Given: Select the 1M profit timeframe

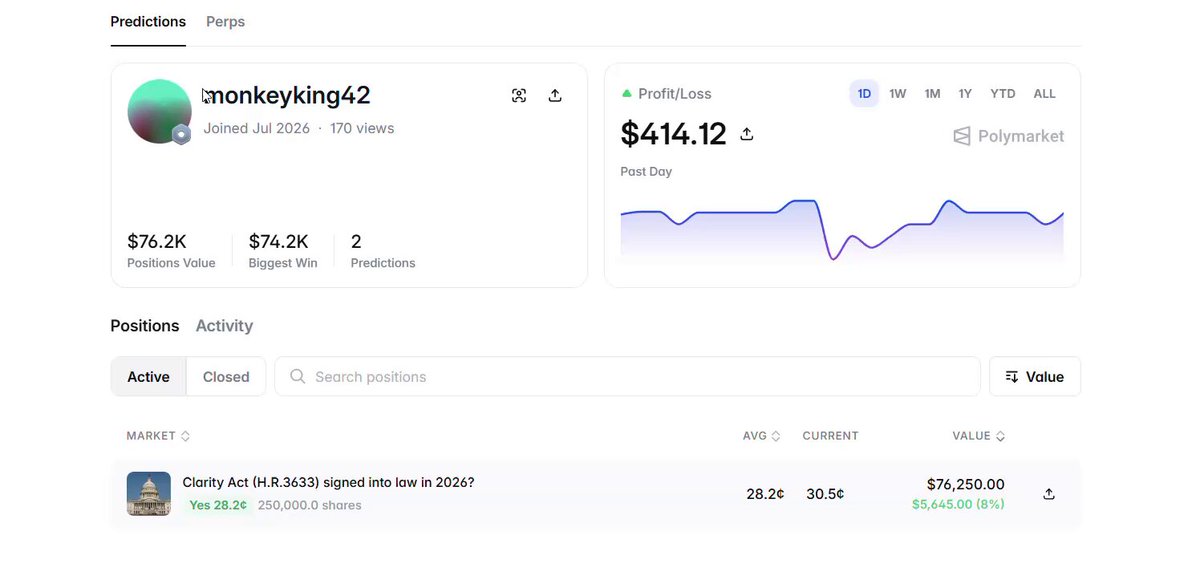Looking at the screenshot, I should point(932,94).
